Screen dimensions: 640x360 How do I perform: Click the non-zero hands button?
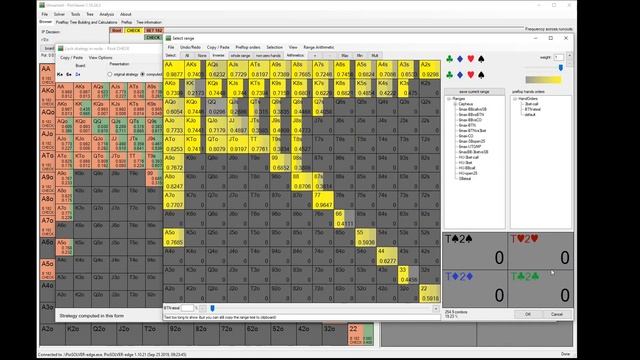[x=268, y=56]
